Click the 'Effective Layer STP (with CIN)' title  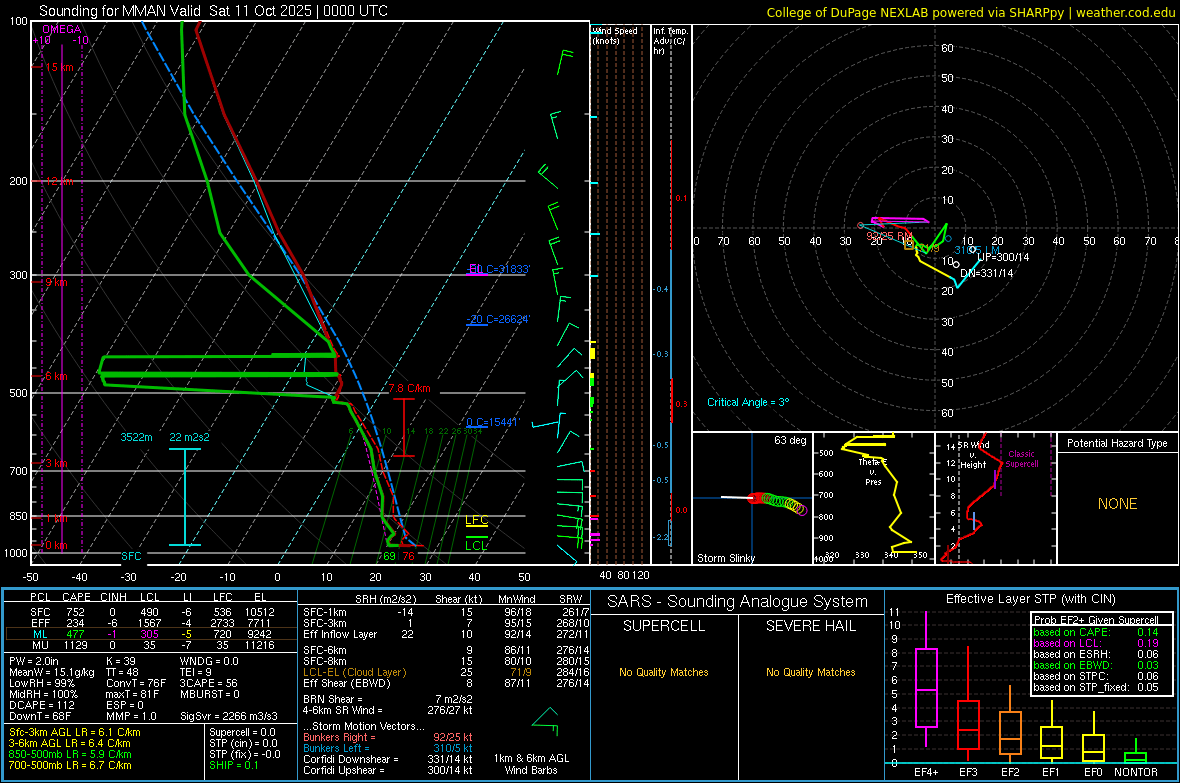tap(1030, 599)
